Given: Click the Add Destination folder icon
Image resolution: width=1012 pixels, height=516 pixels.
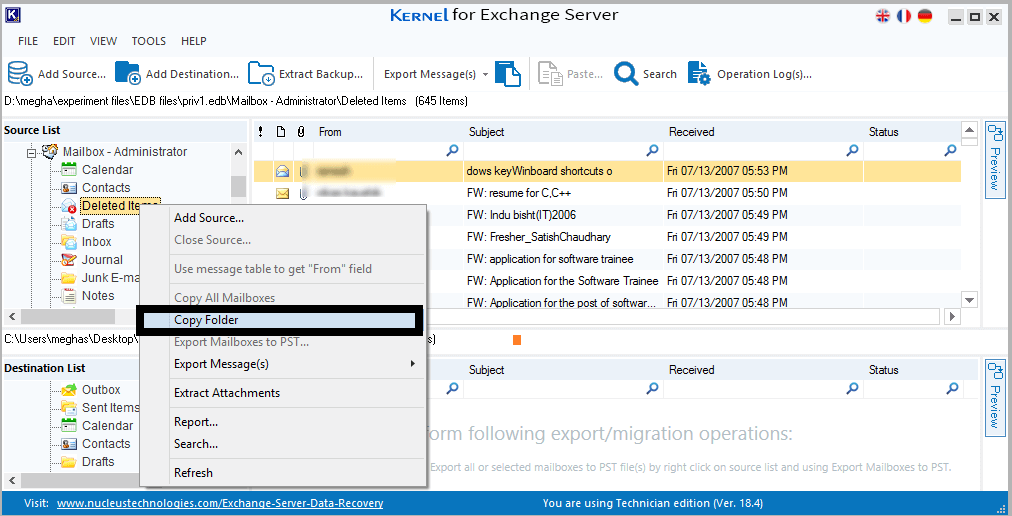Looking at the screenshot, I should coord(128,74).
